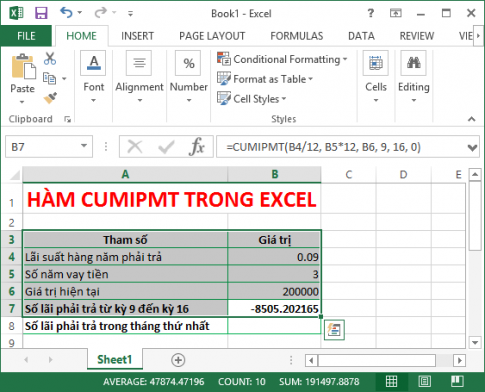Open Ribbon Display Options icon
This screenshot has height=392, width=485.
point(396,13)
